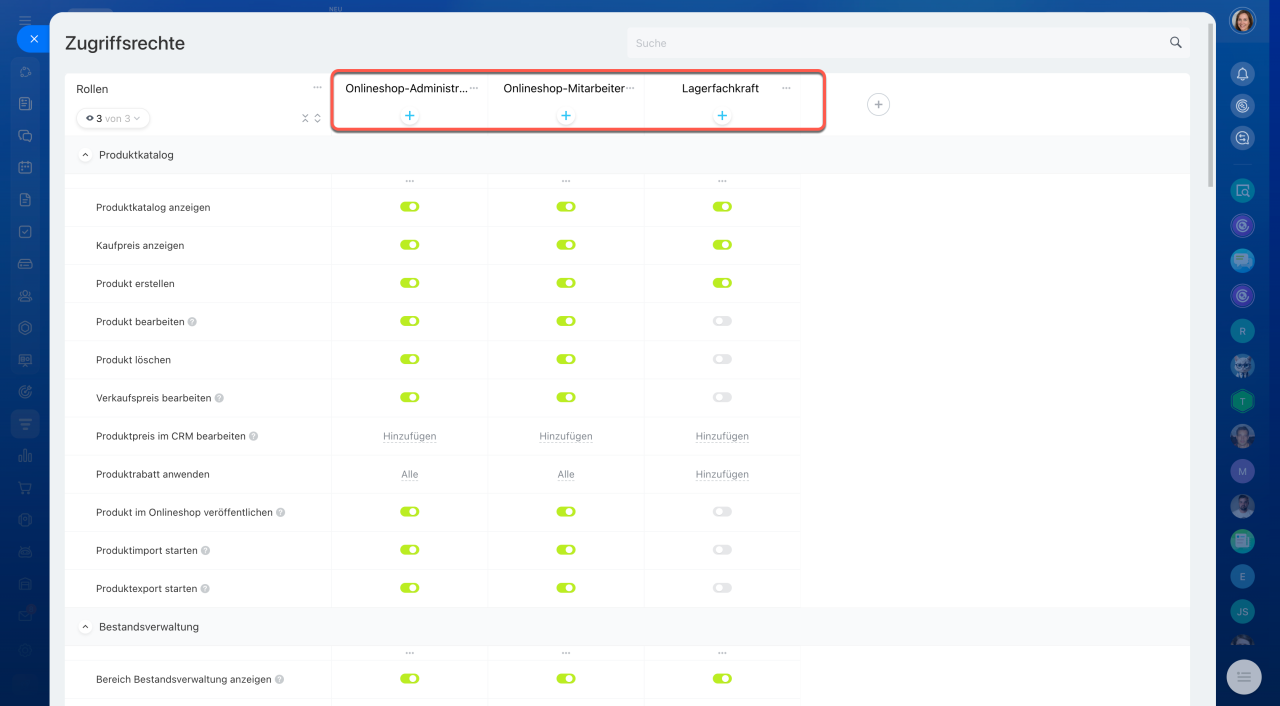Toggle Verkaufspreis bearbeiten for Onlineshop-Administrator
This screenshot has height=706, width=1280.
click(410, 397)
